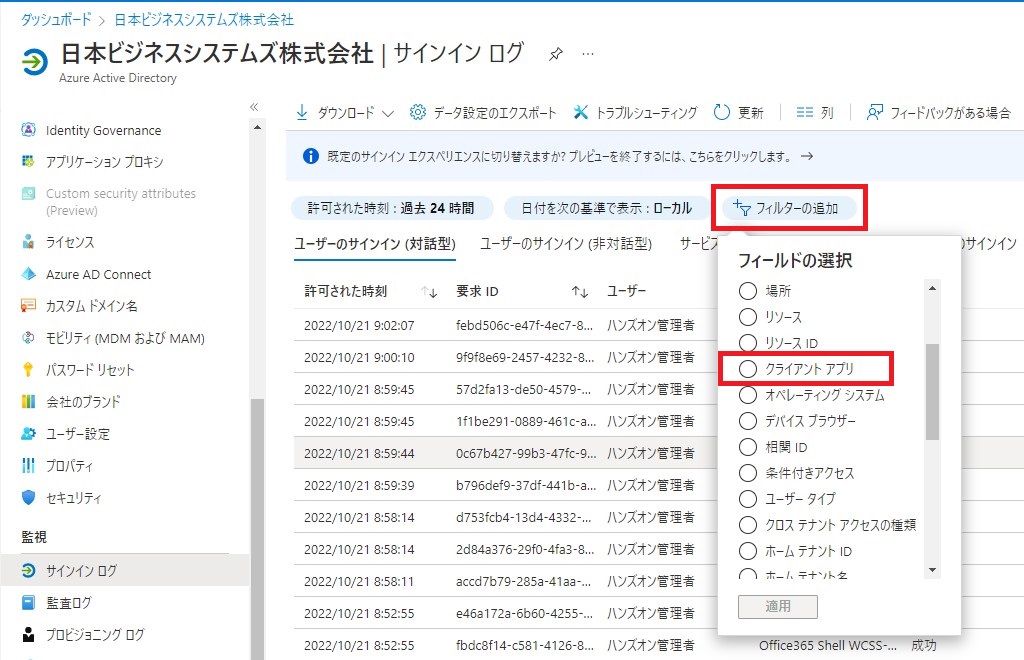This screenshot has width=1024, height=660.
Task: Click the アプリケーション プロキシ icon
Action: click(28, 161)
